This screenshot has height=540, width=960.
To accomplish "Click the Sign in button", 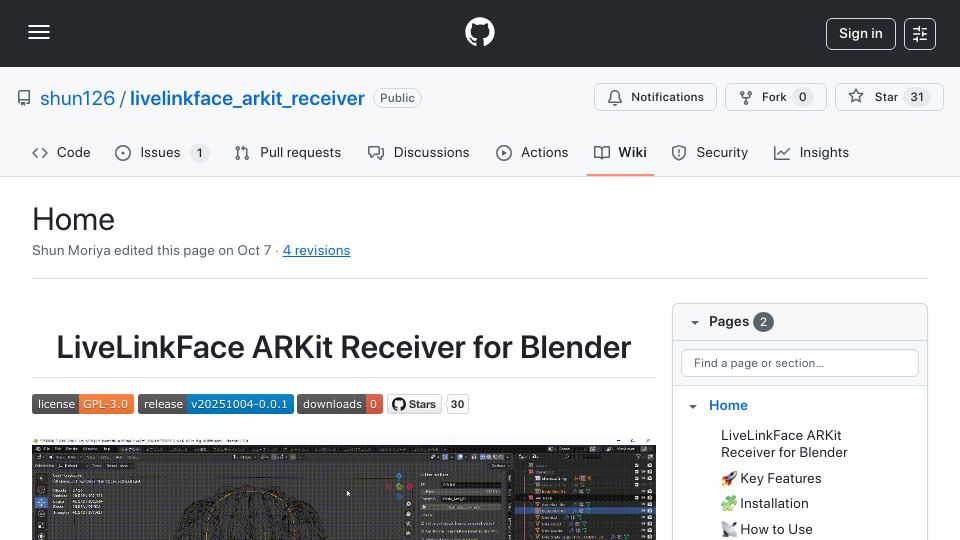I will click(860, 34).
